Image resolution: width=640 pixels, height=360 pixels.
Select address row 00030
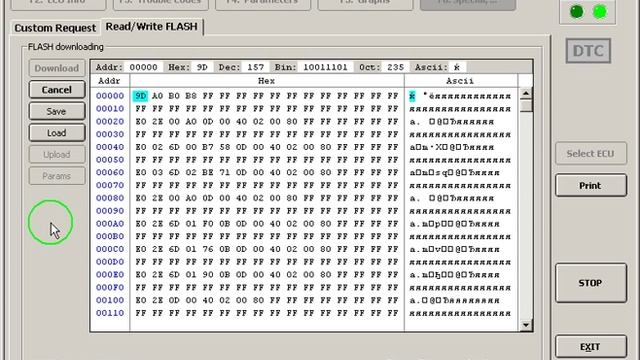(110, 134)
